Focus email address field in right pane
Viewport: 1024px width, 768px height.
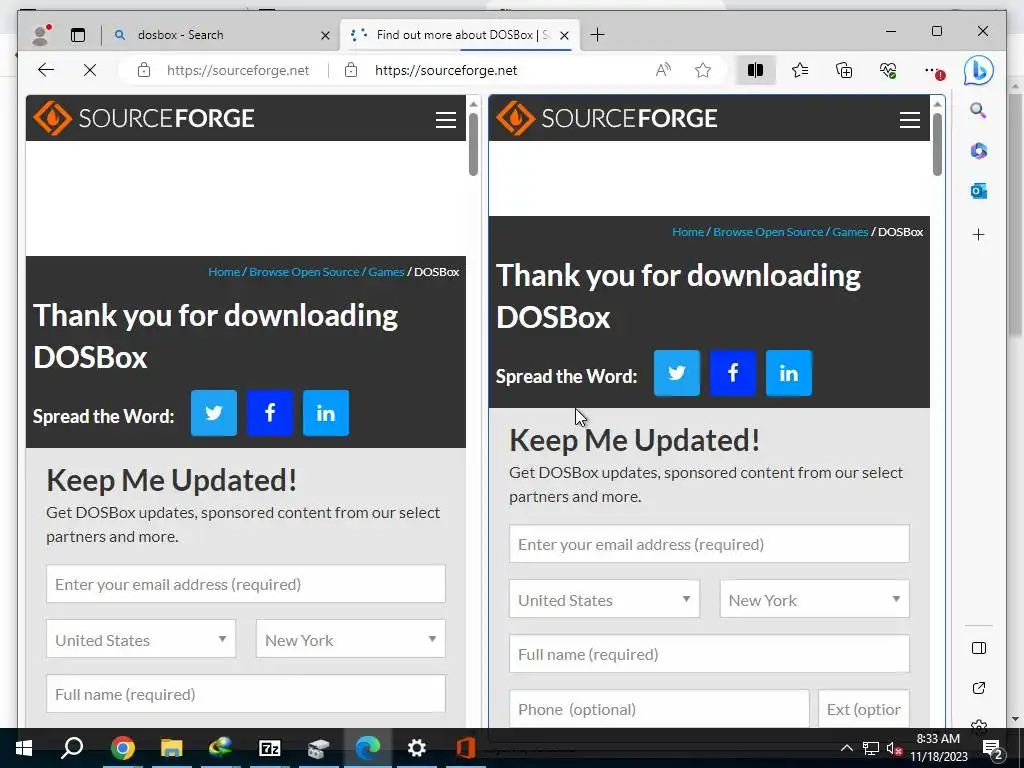(x=709, y=544)
